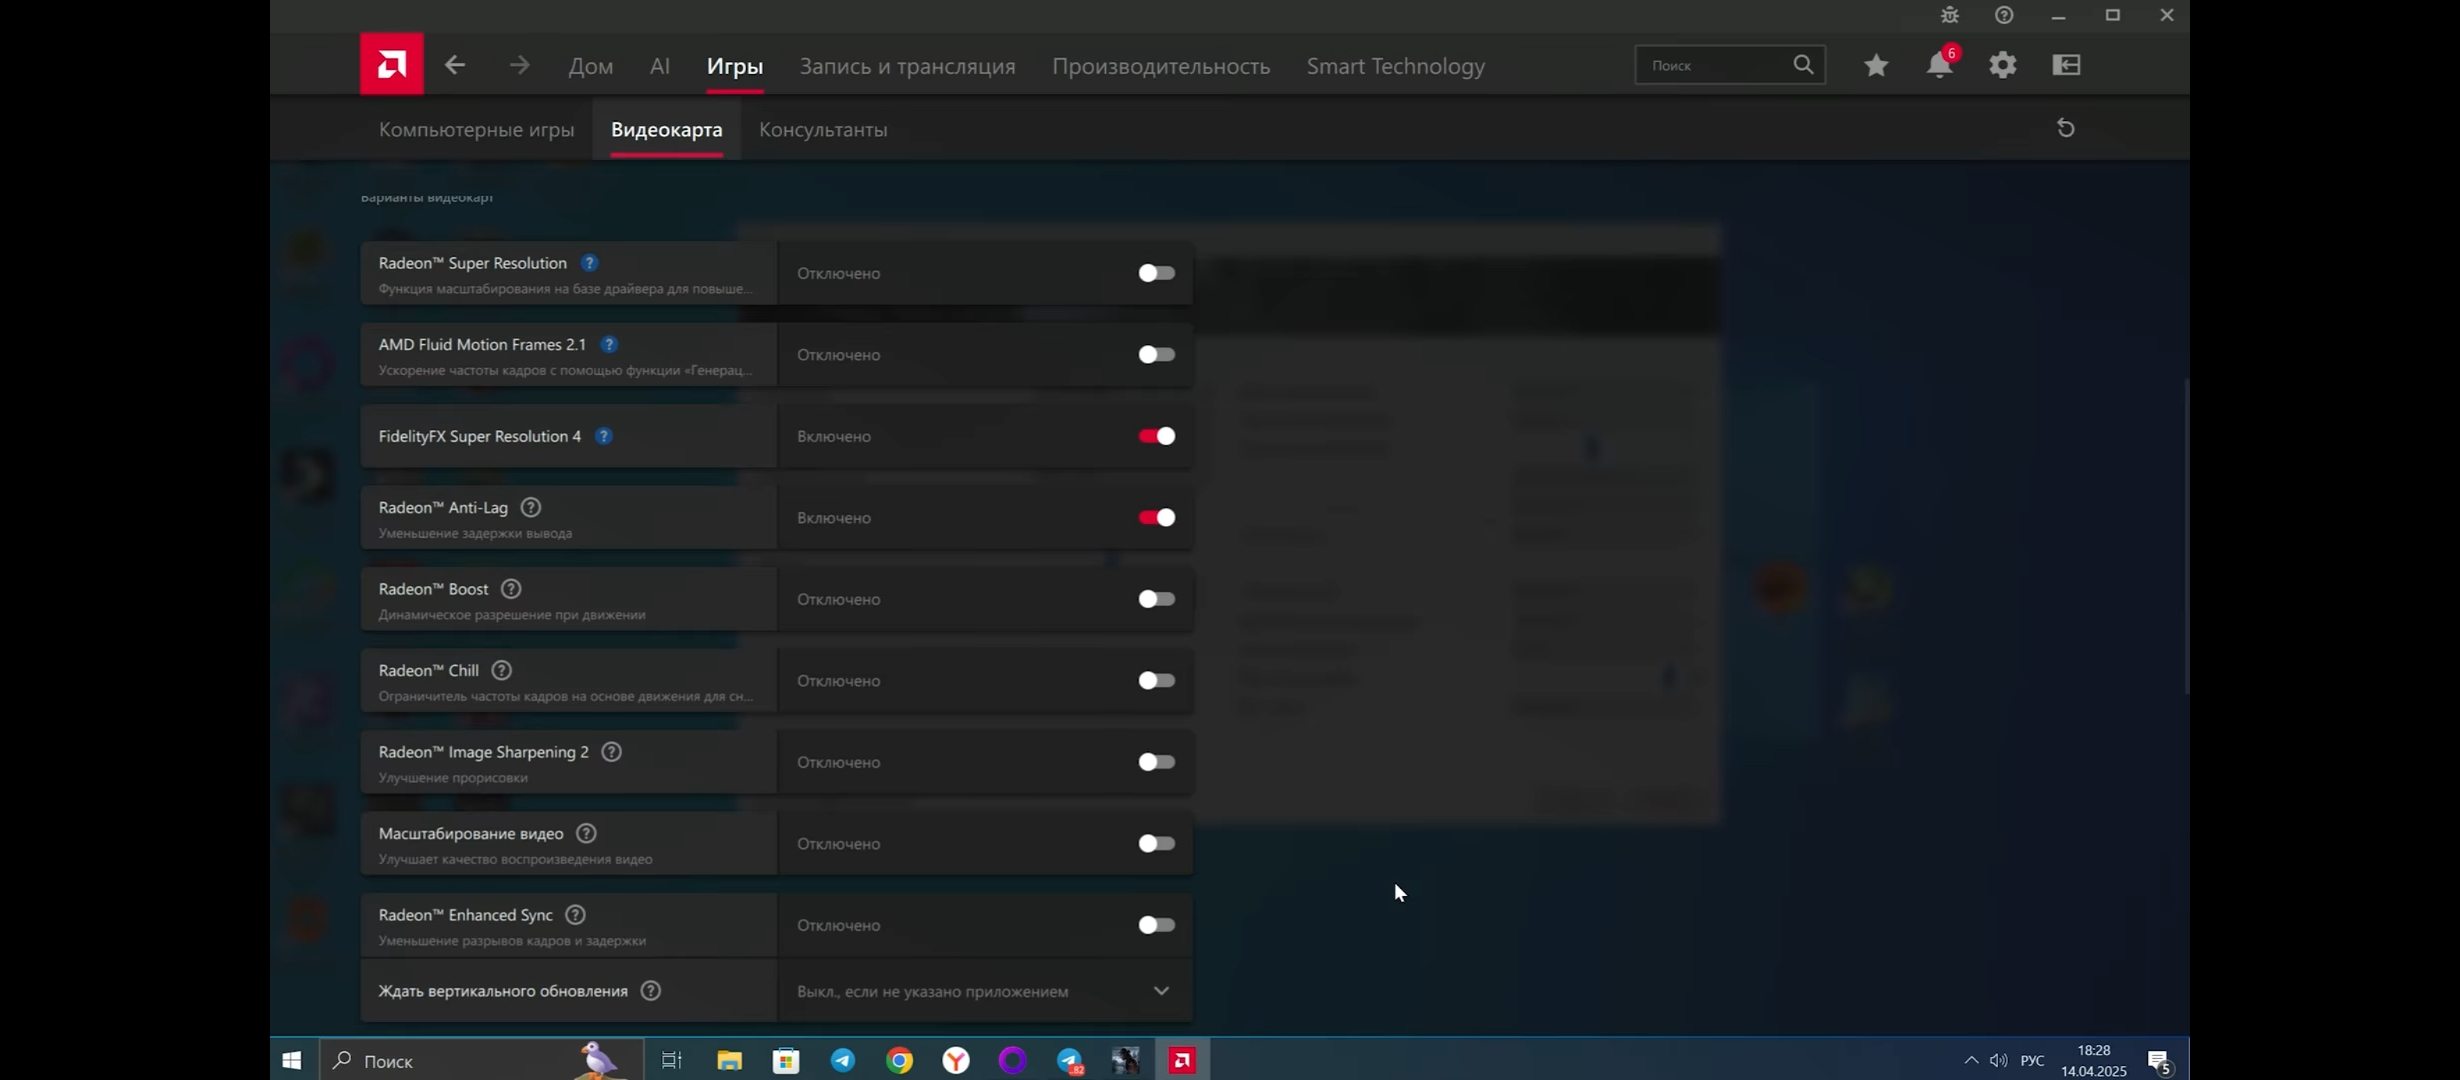This screenshot has height=1080, width=2460.
Task: Disable FidelityFX Super Resolution 4 toggle
Action: tap(1156, 436)
